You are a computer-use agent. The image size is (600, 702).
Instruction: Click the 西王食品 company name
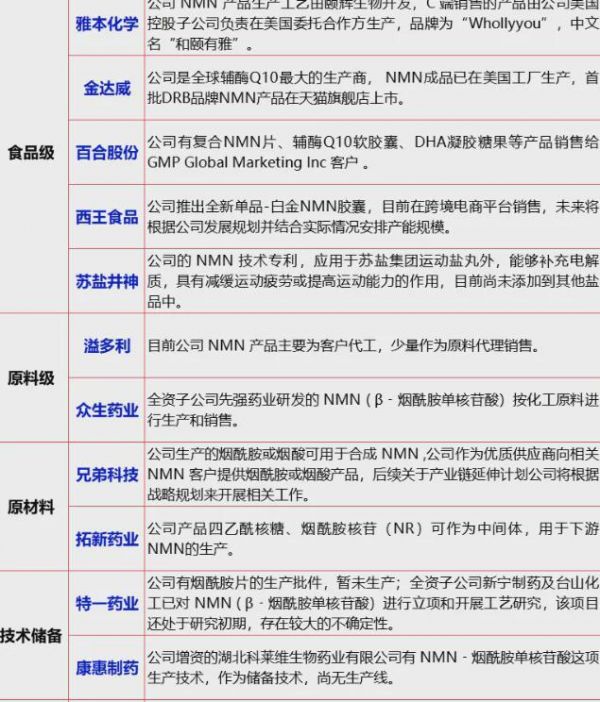point(107,217)
